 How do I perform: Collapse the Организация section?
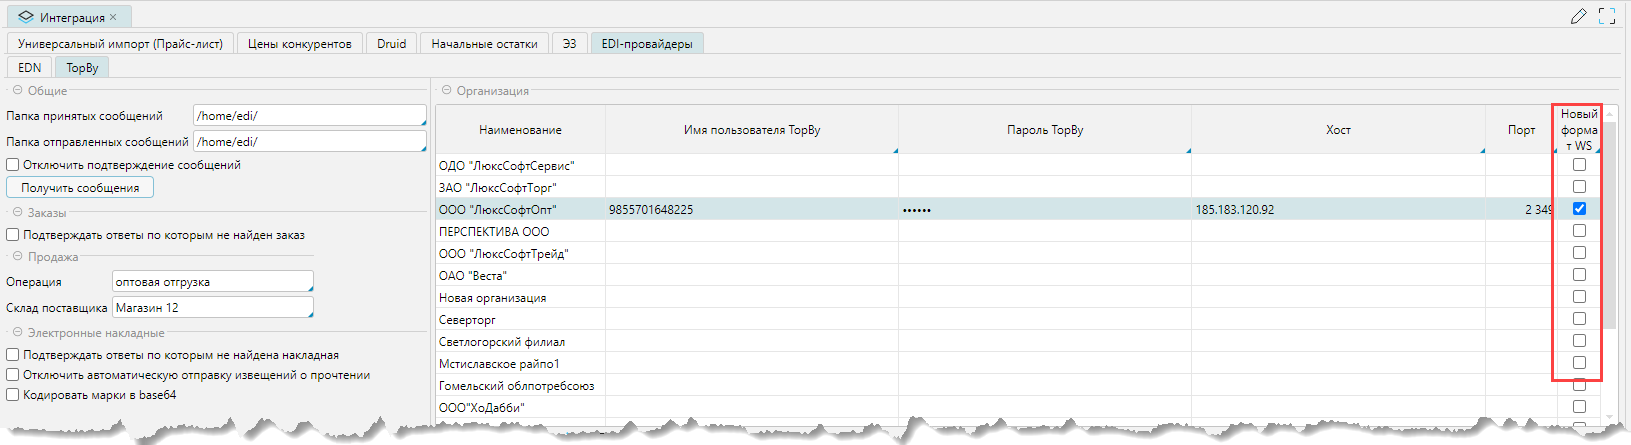446,90
